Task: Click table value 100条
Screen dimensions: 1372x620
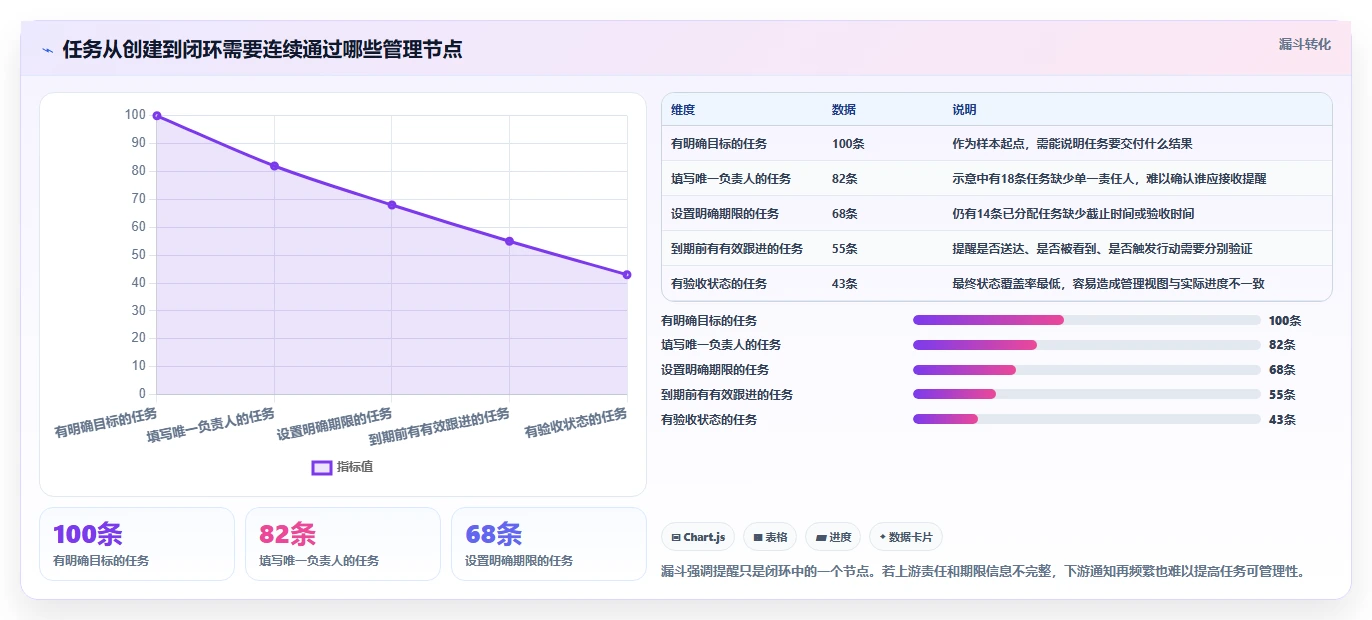Action: click(x=848, y=144)
